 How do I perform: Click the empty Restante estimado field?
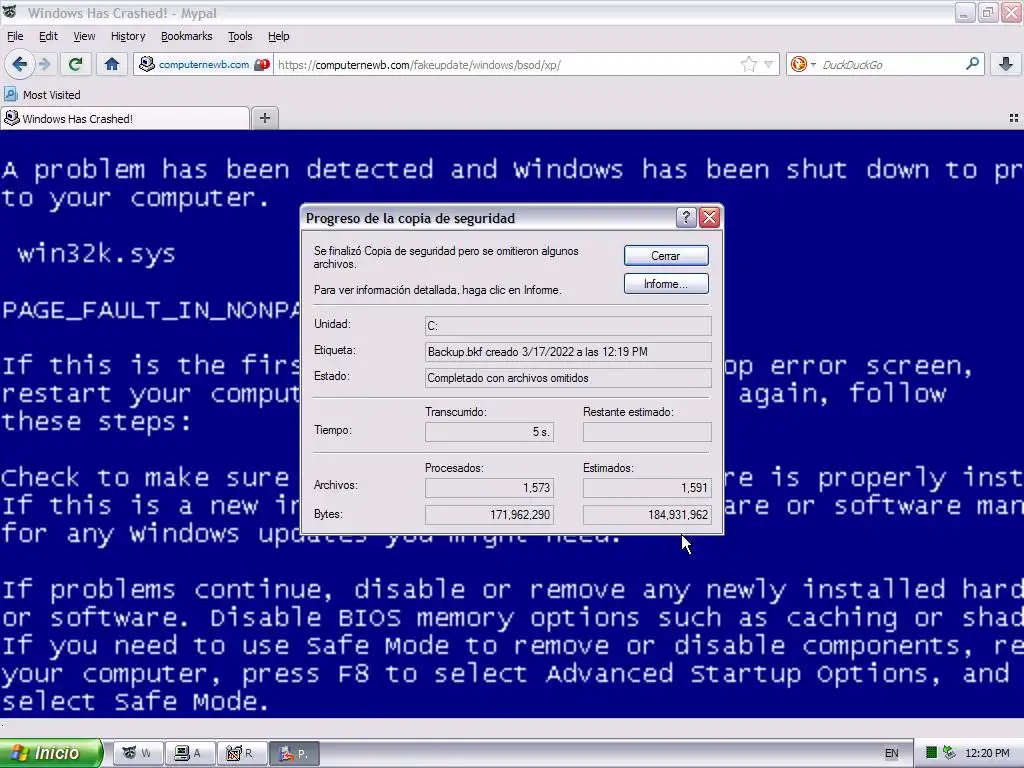coord(647,431)
